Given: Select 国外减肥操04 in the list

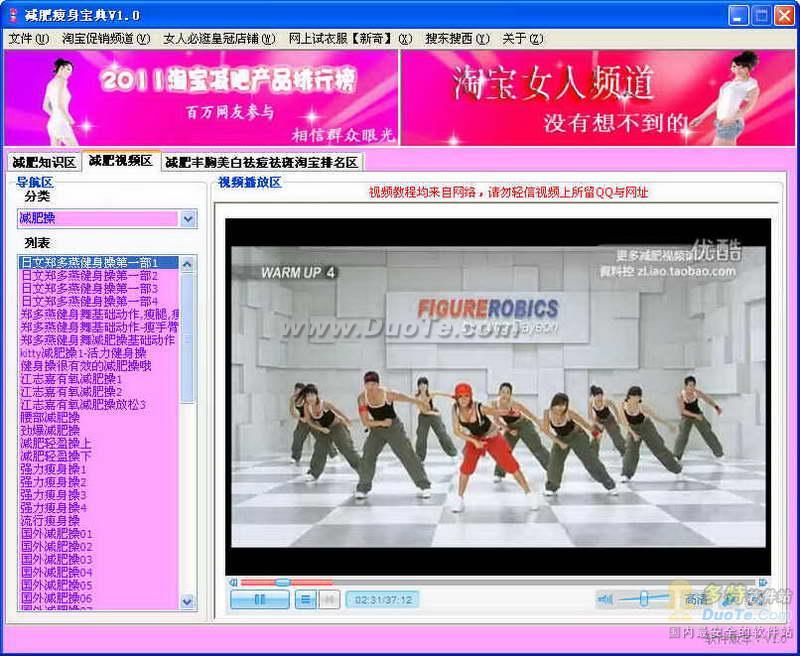Looking at the screenshot, I should (98, 572).
